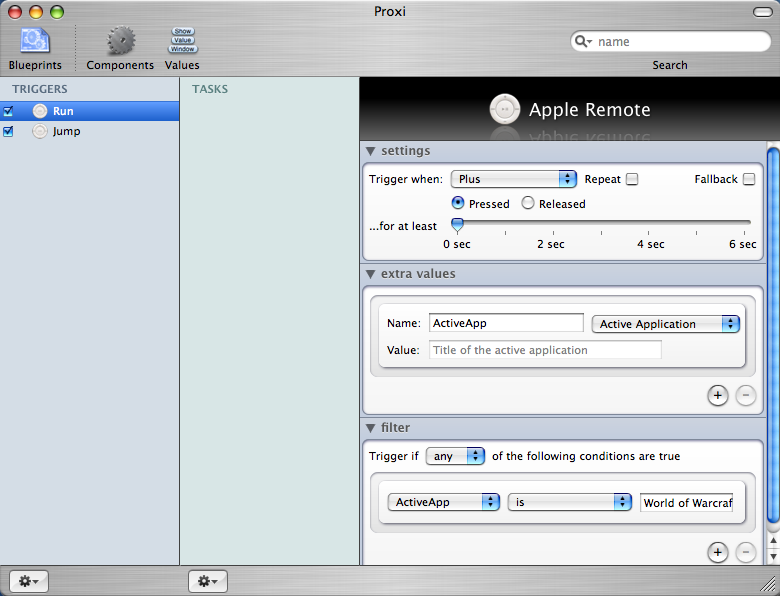Open the triggers gear action menu
This screenshot has width=780, height=596.
(28, 581)
